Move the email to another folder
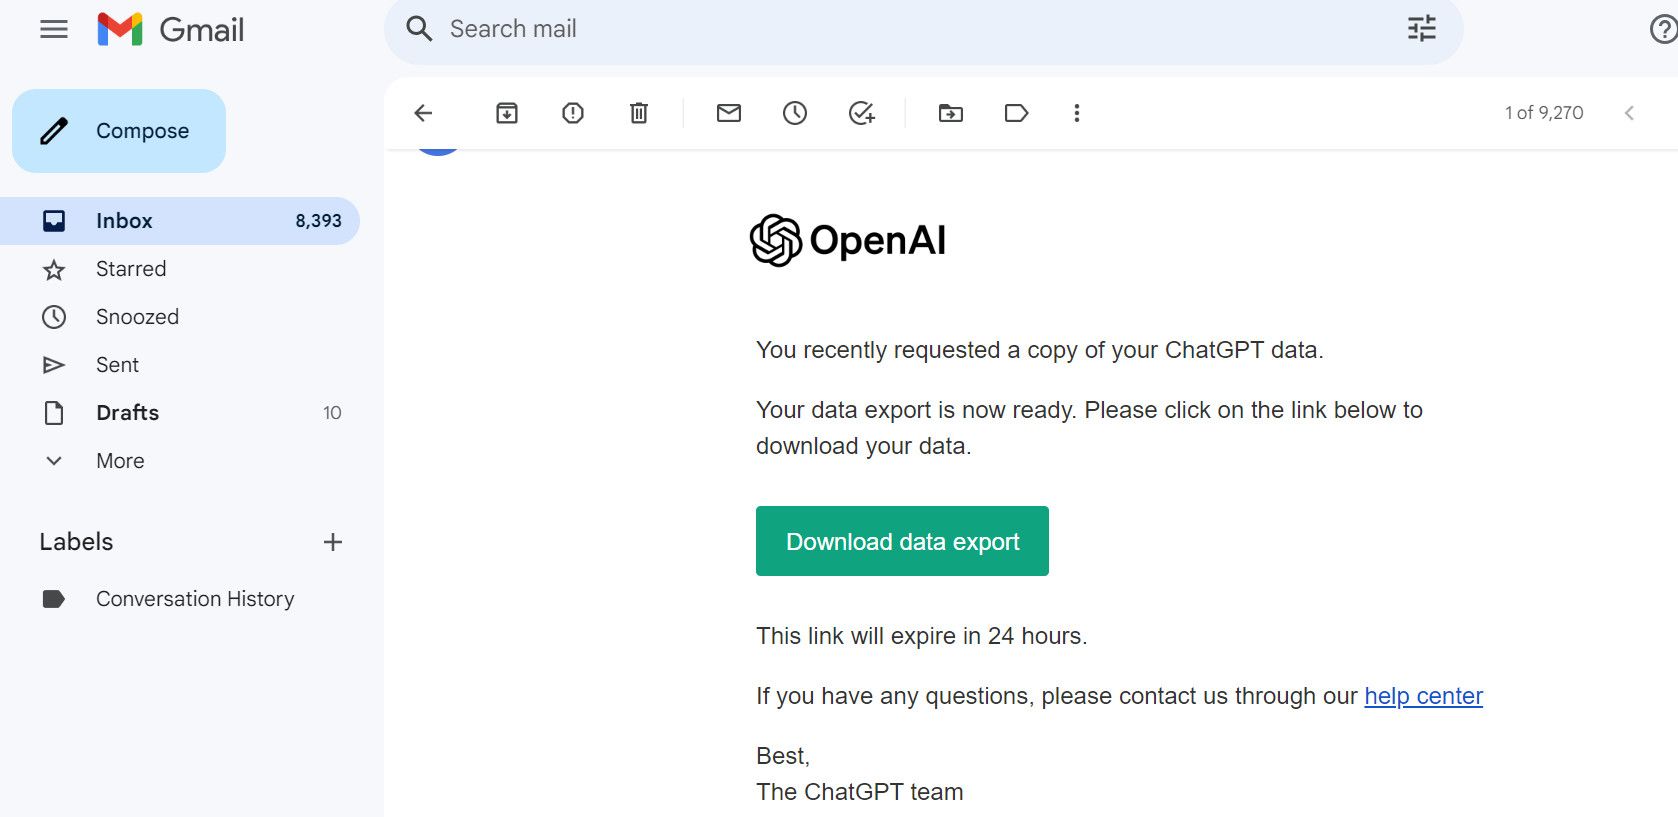Image resolution: width=1678 pixels, height=817 pixels. [950, 113]
